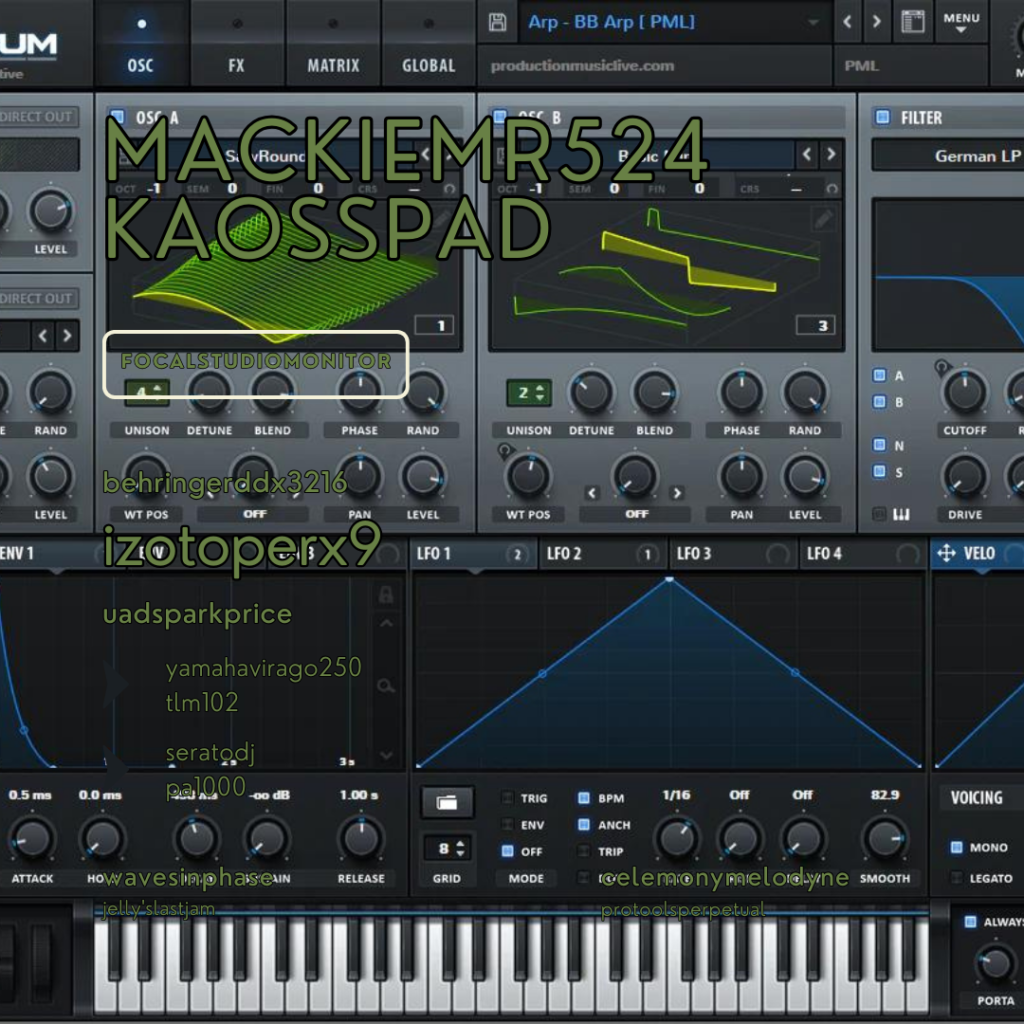This screenshot has width=1024, height=1024.
Task: Select next noise sample arrow
Action: (x=67, y=336)
